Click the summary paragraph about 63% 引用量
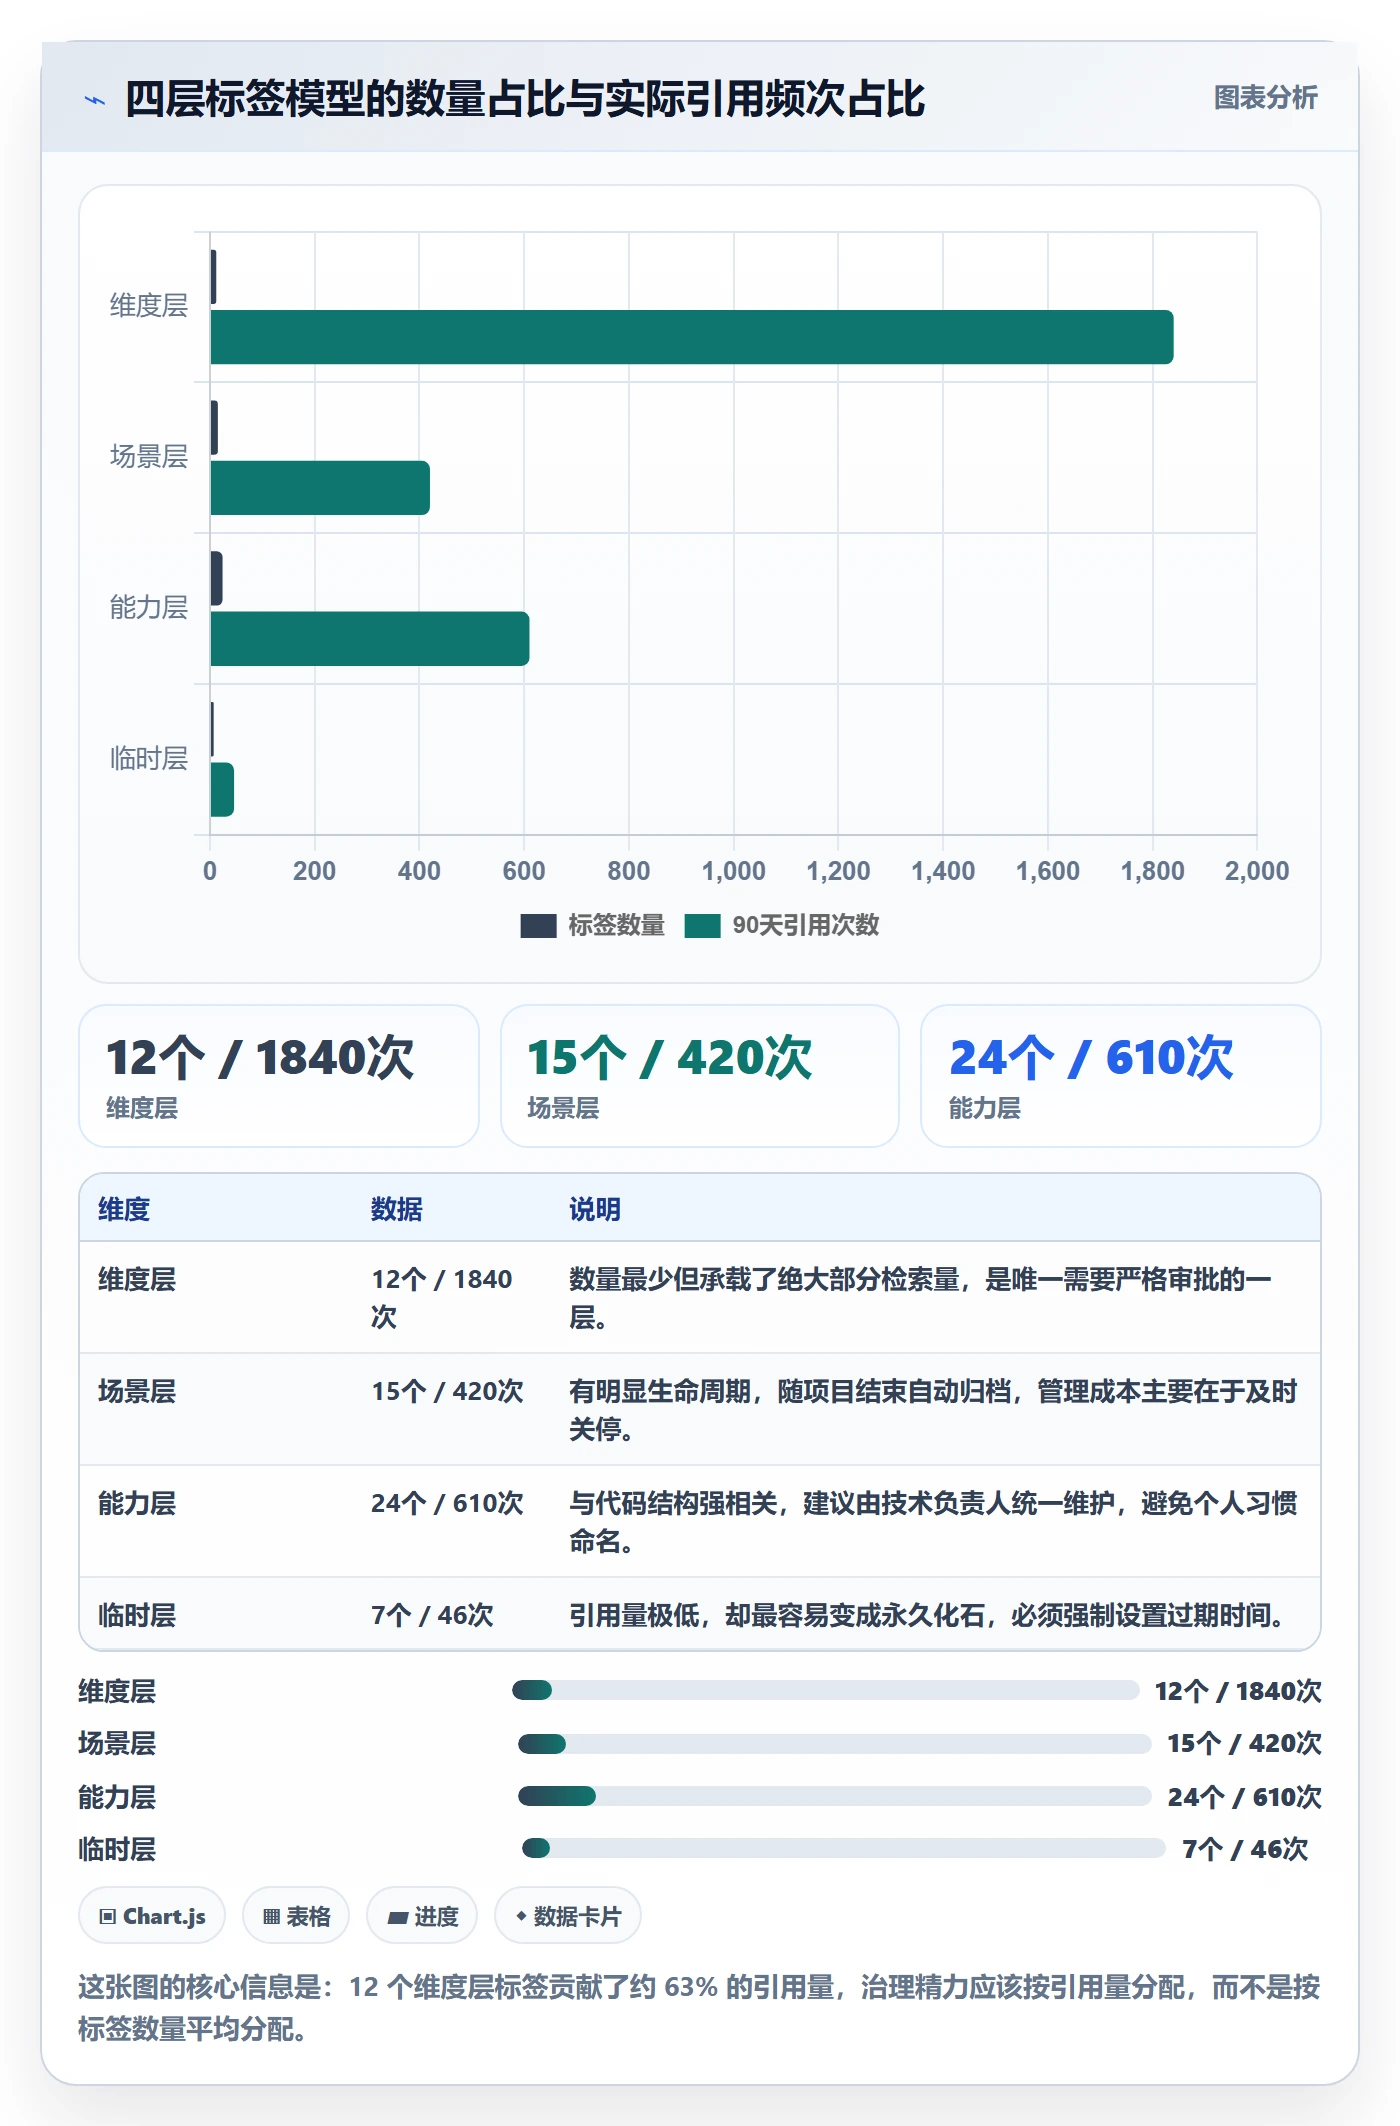The image size is (1400, 2126). click(699, 2008)
